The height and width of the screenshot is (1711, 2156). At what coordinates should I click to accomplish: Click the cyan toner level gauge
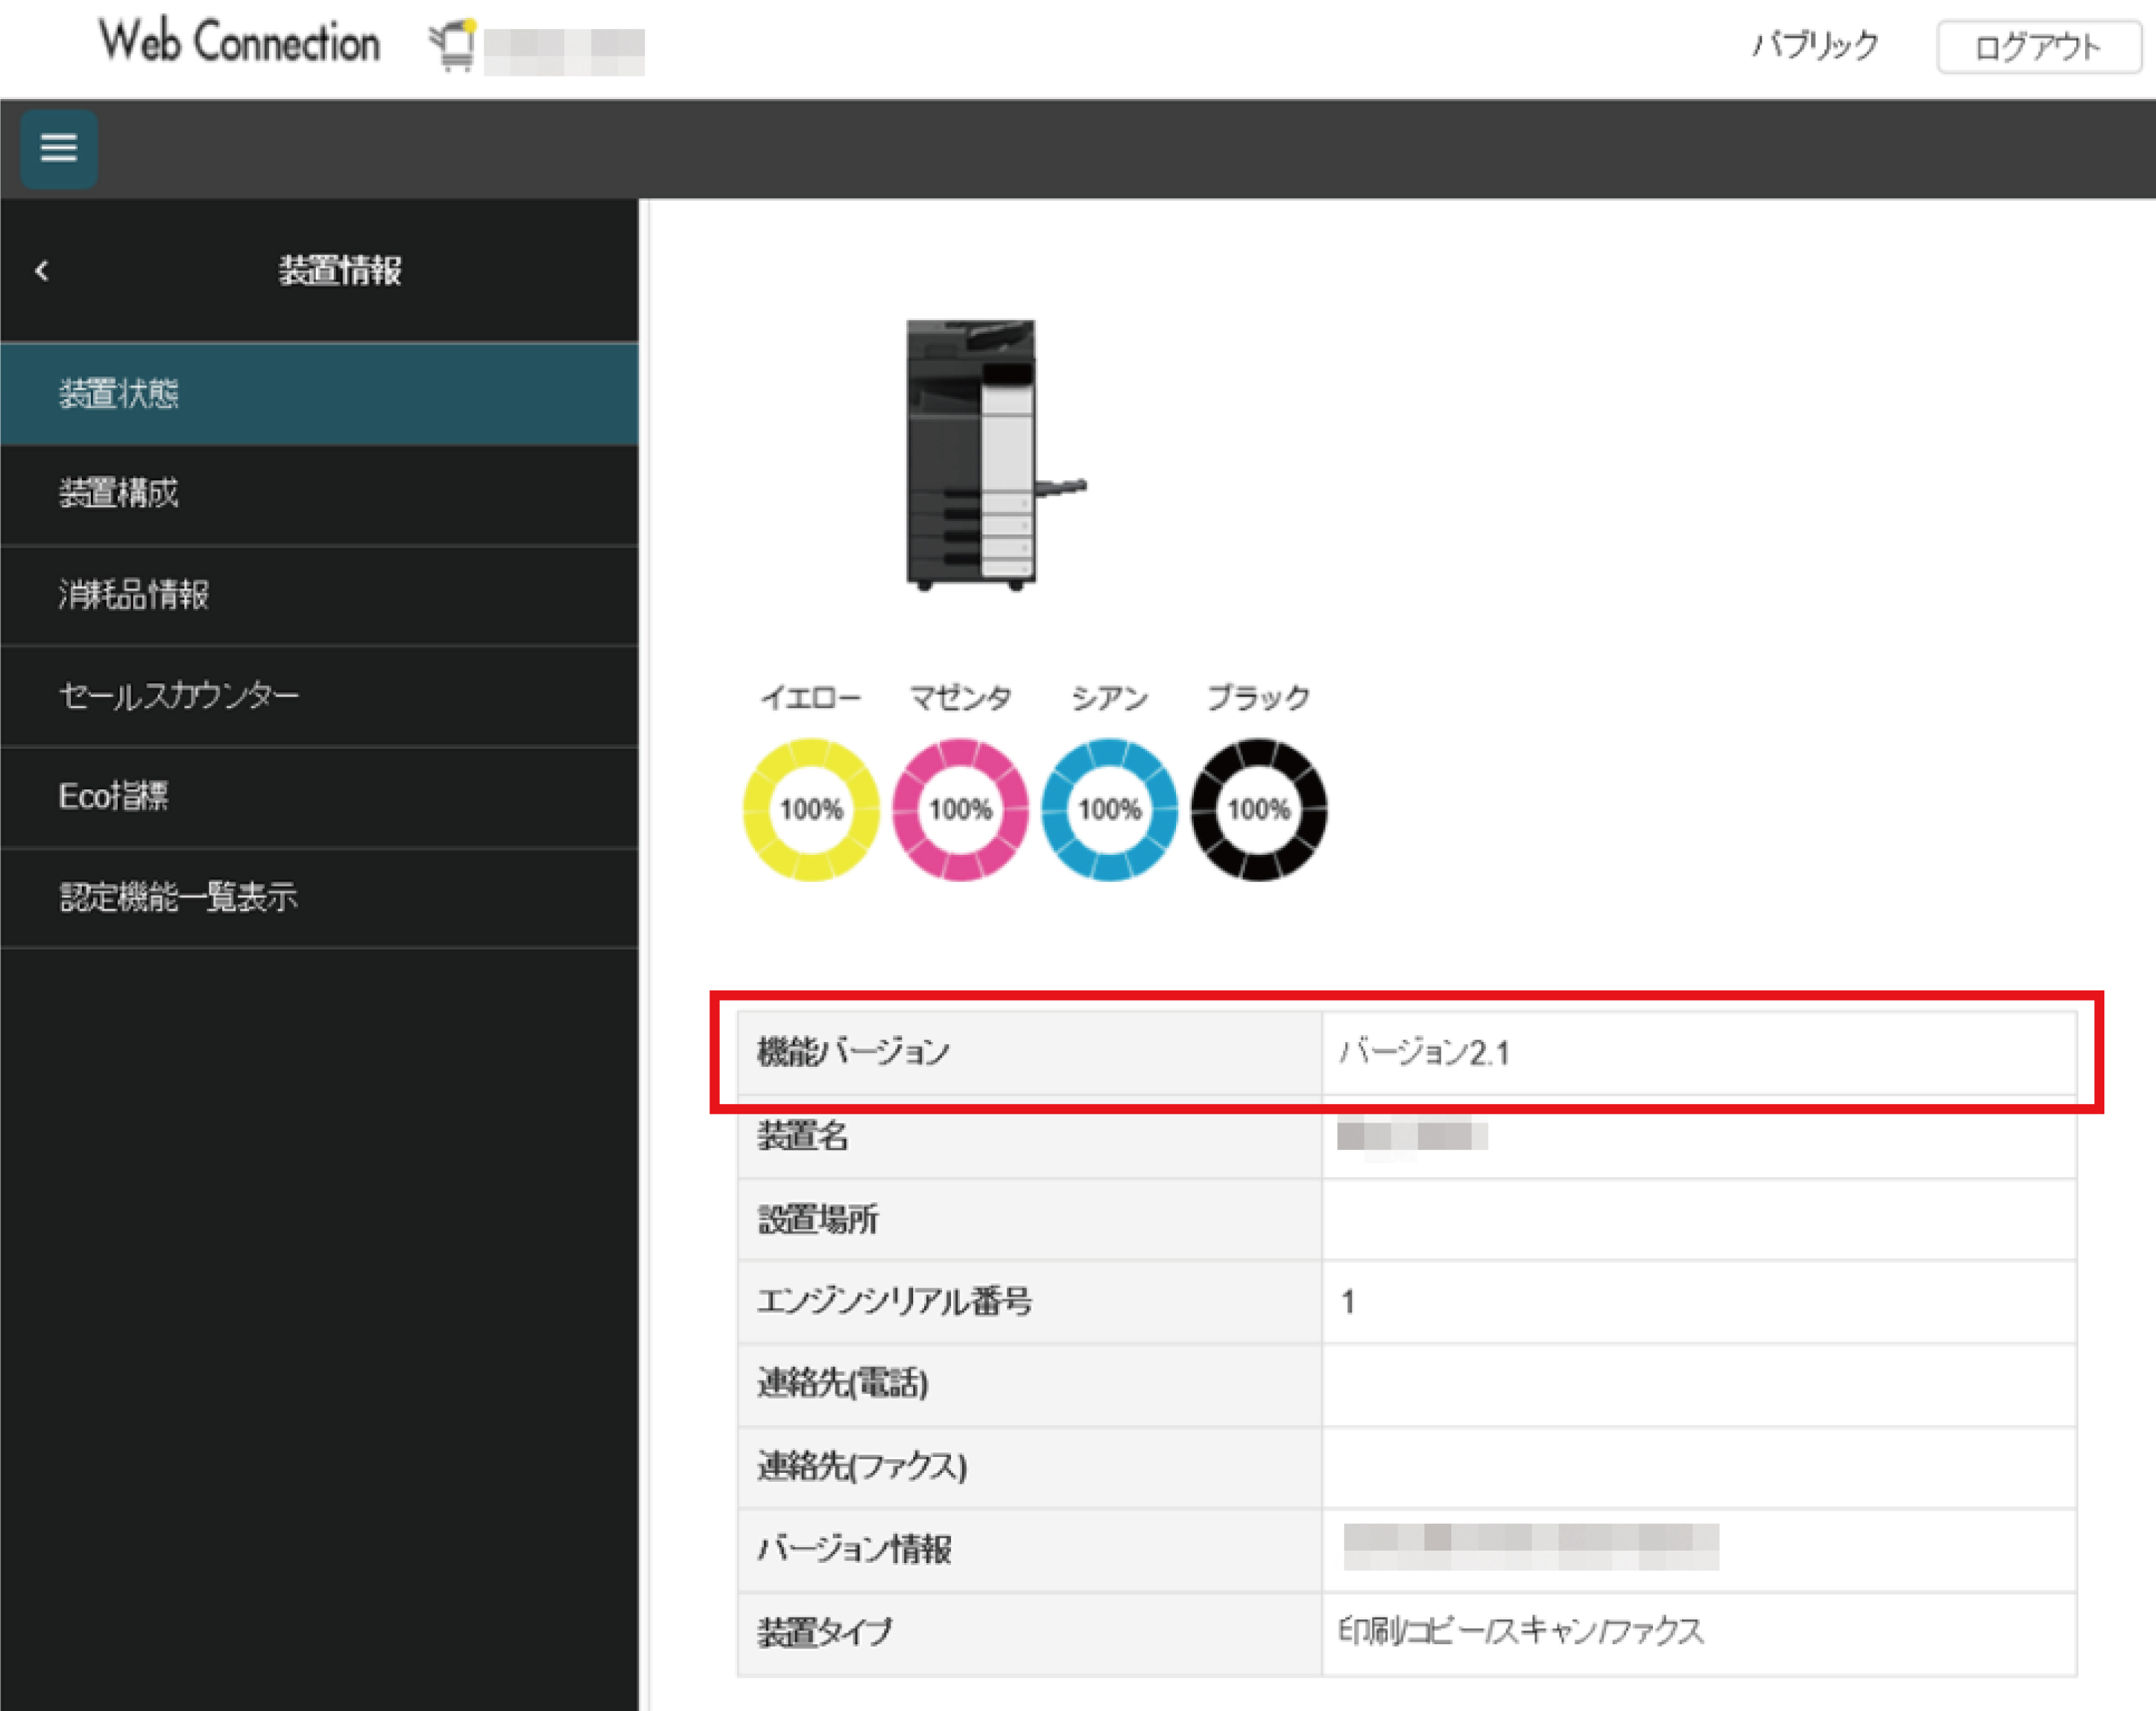(1109, 809)
